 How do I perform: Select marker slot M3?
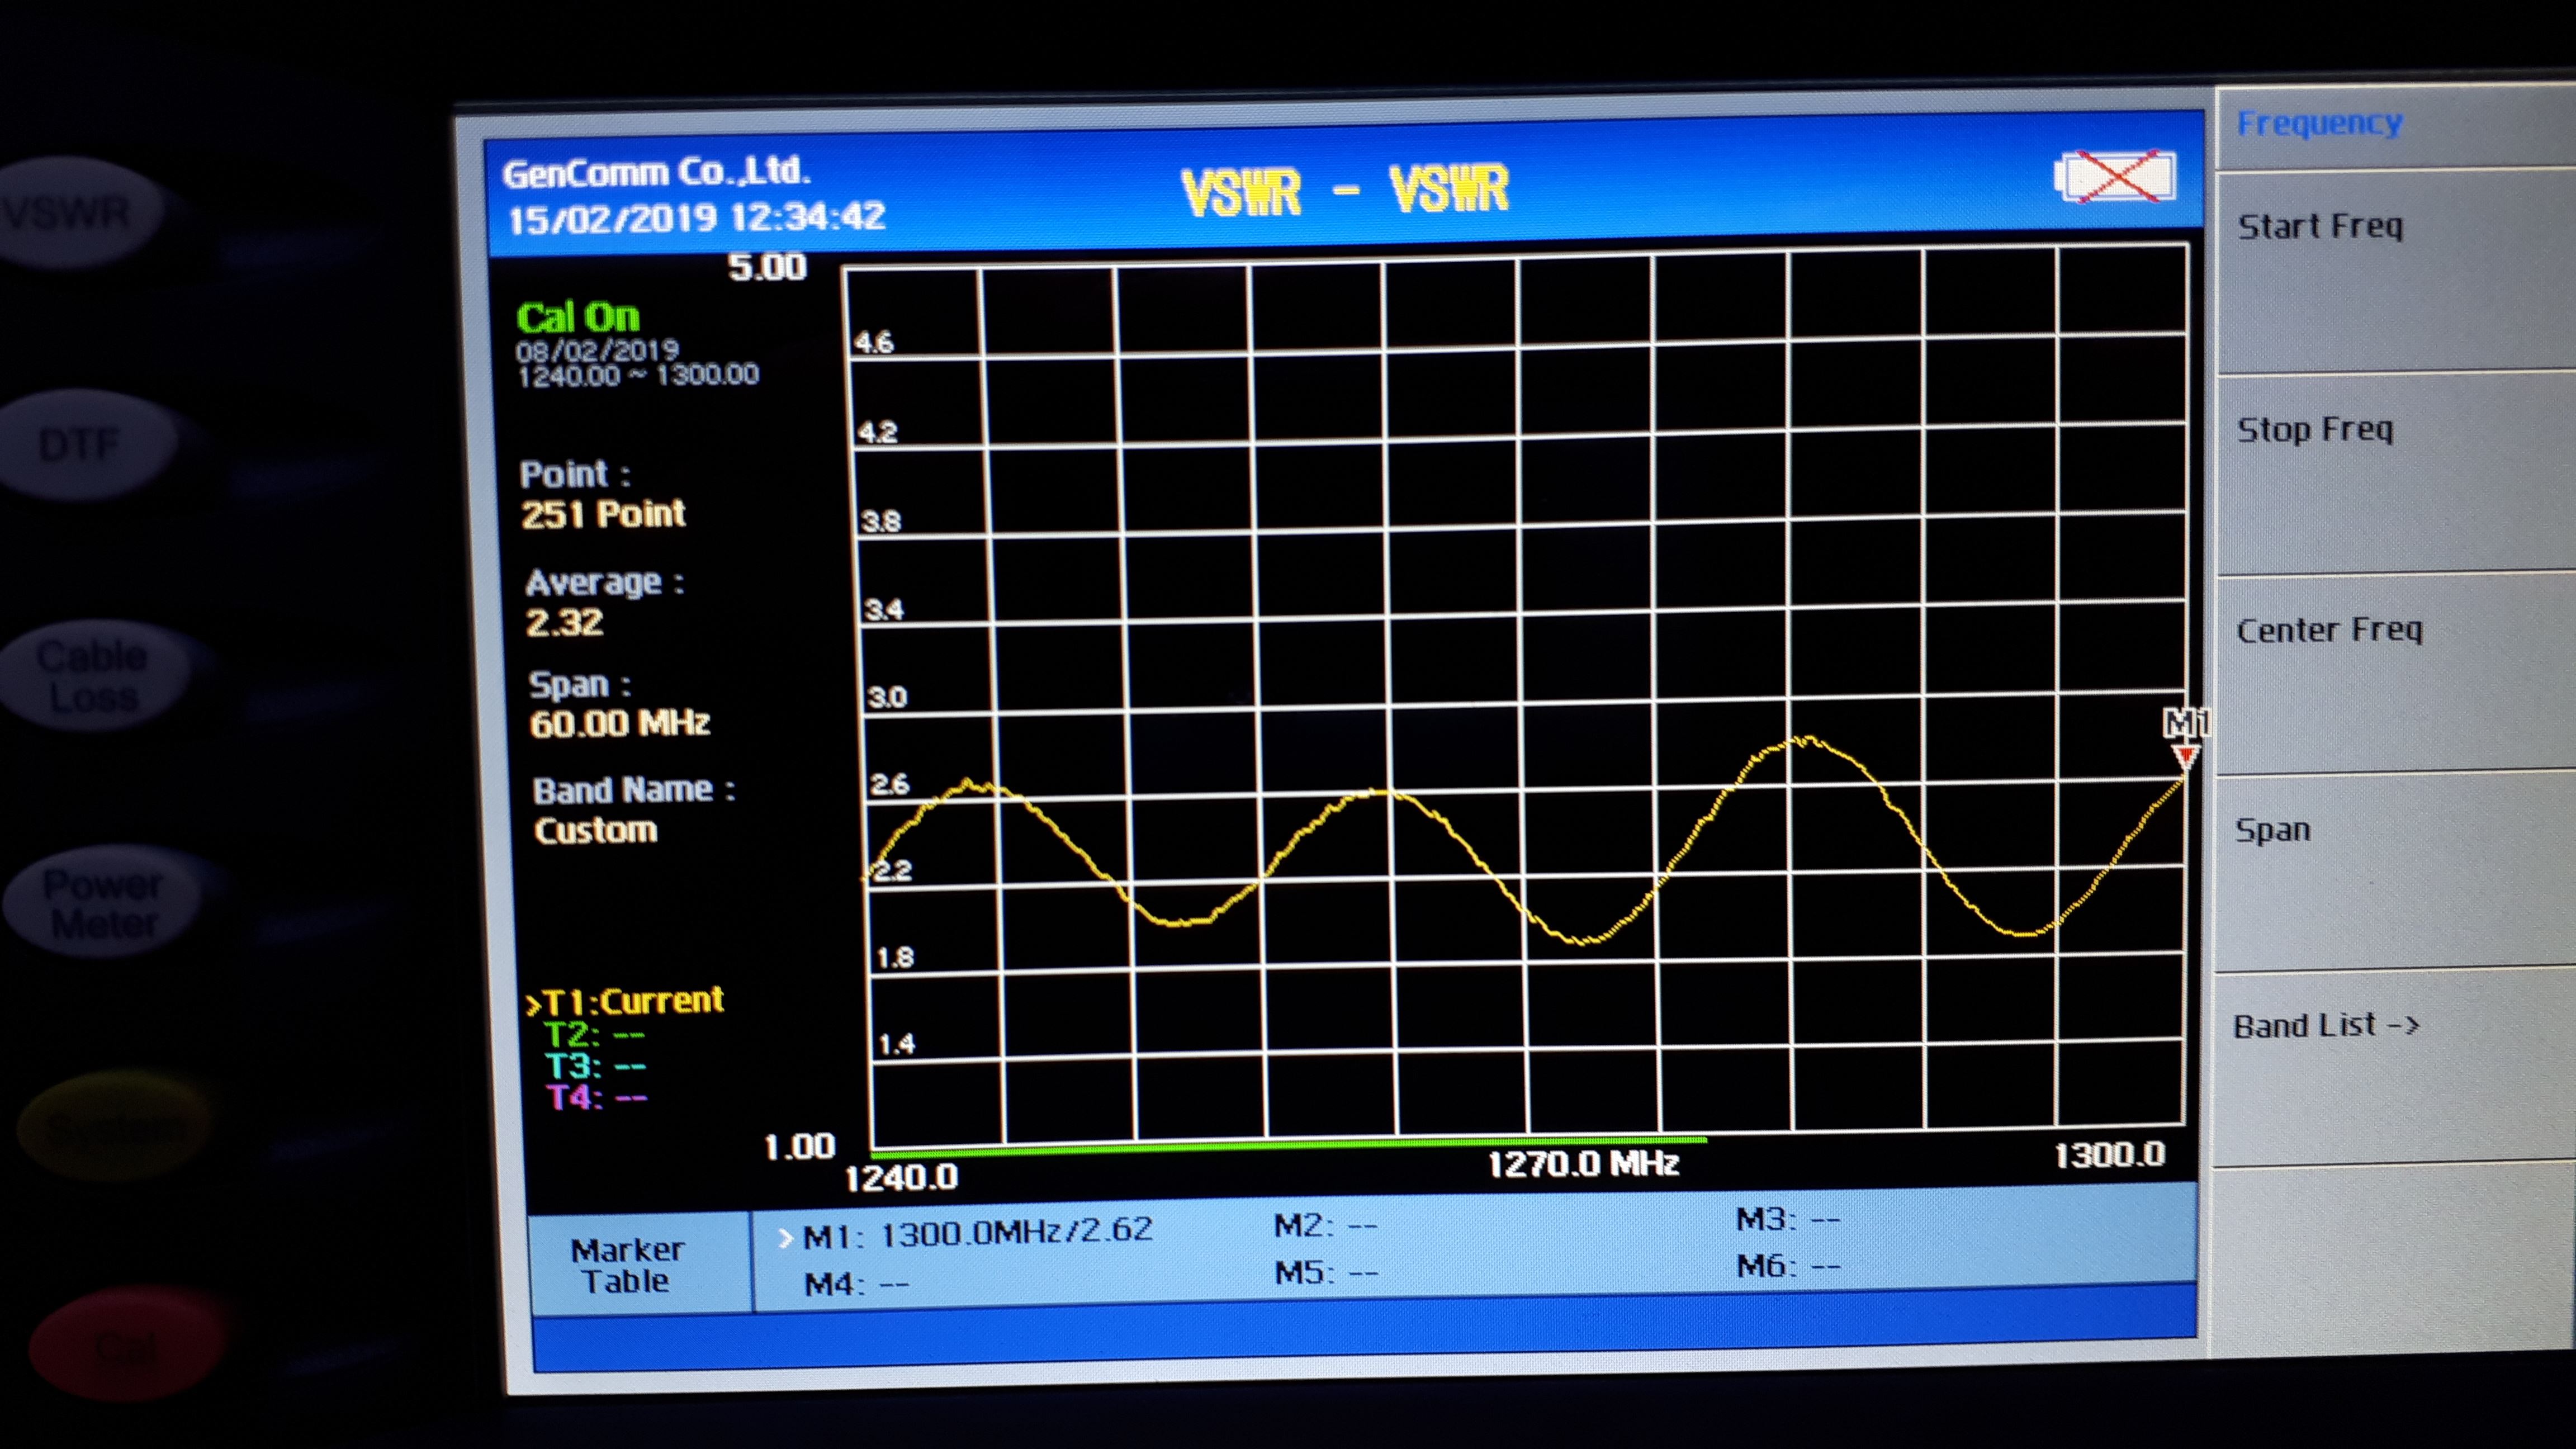[x=1787, y=1219]
